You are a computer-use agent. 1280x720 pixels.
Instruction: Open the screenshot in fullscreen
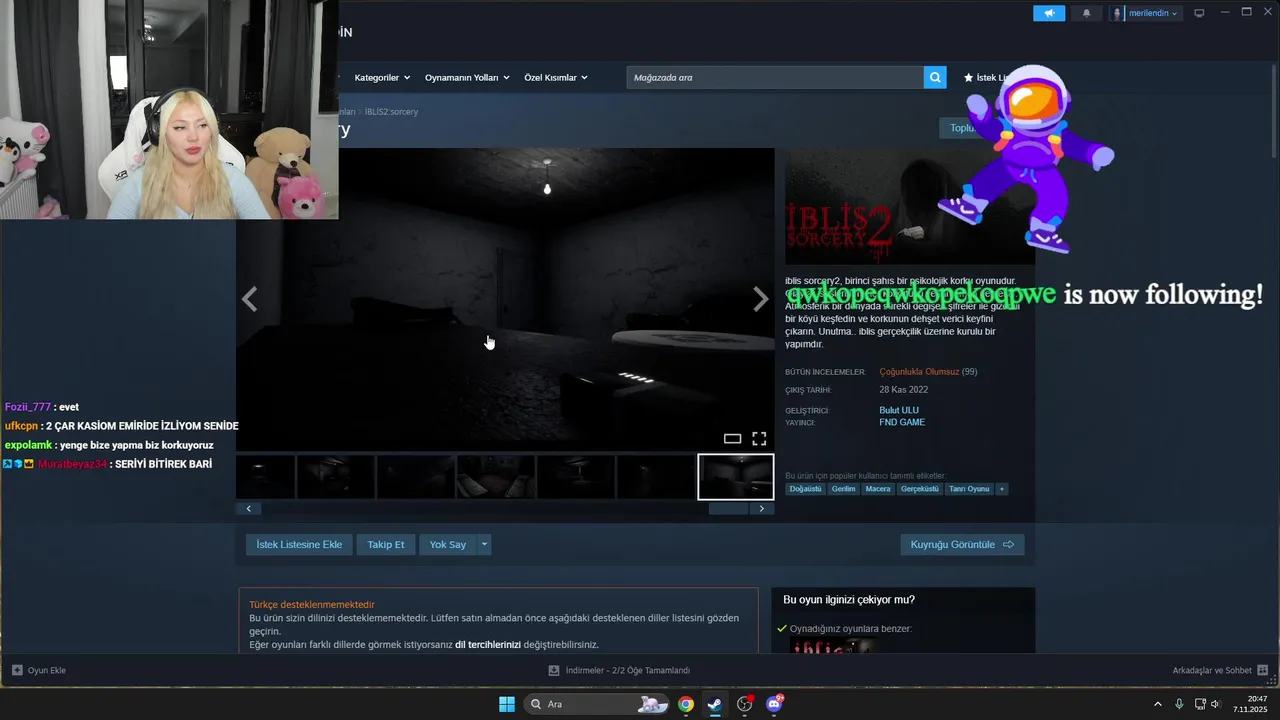point(759,438)
